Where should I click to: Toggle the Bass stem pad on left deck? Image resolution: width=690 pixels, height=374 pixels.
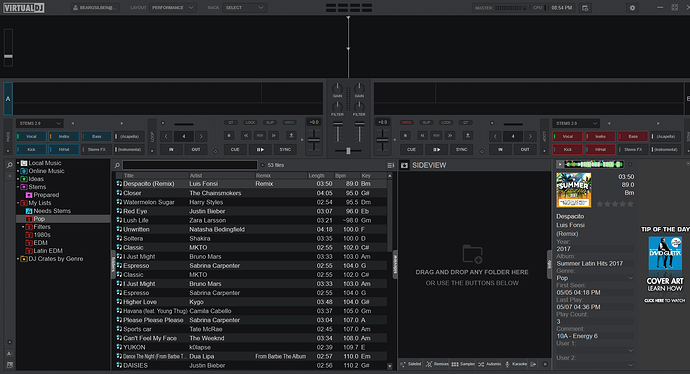[96, 136]
